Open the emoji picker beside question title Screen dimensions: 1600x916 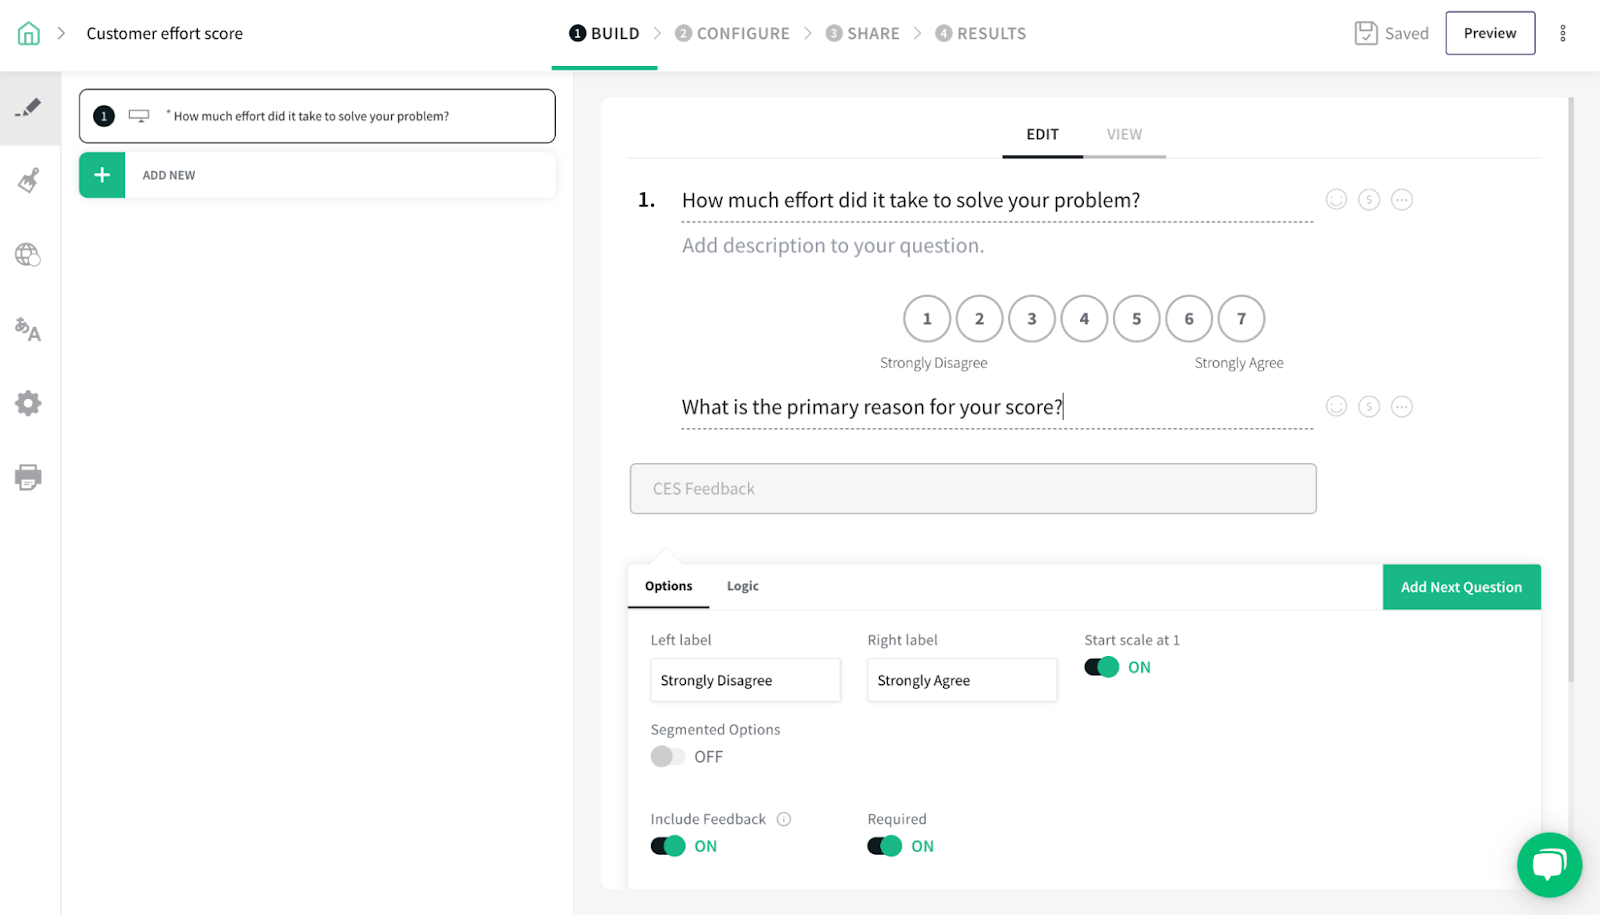(x=1336, y=200)
